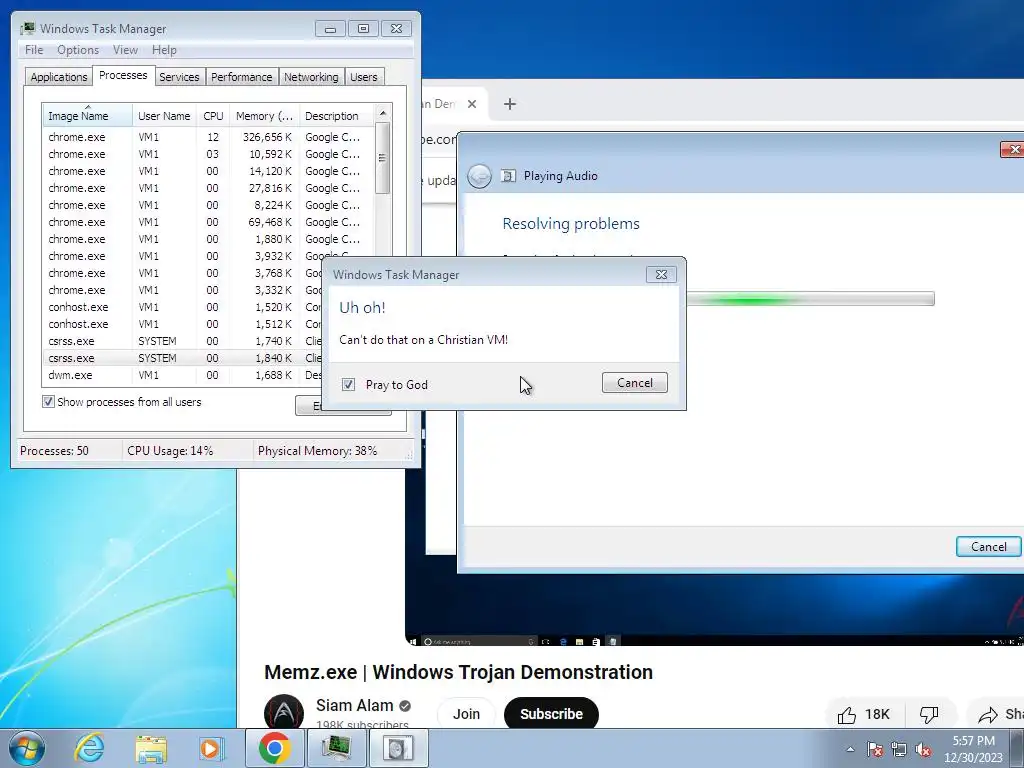Viewport: 1024px width, 768px height.
Task: Click the process list scroll up arrow
Action: pyautogui.click(x=383, y=113)
